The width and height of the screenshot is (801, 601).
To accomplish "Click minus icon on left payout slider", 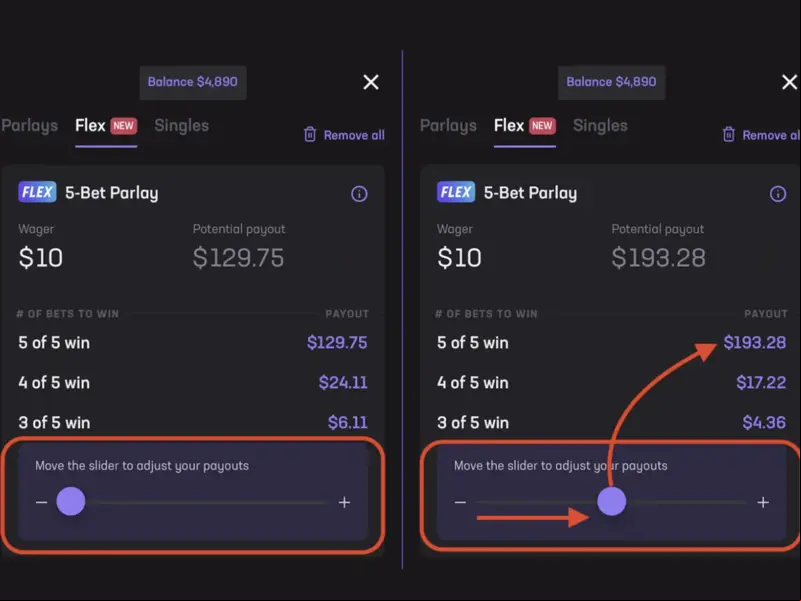I will [x=41, y=502].
